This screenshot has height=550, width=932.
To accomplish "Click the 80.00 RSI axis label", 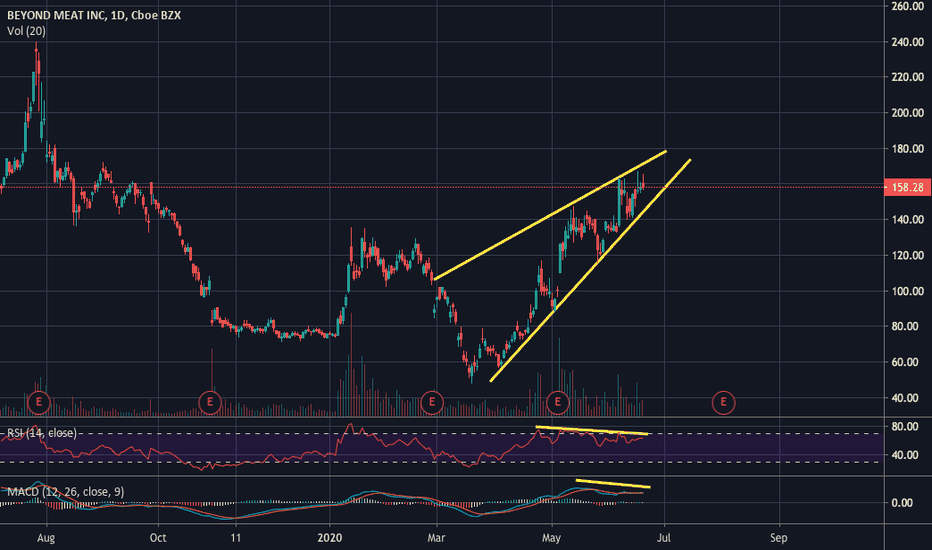I will click(x=905, y=426).
